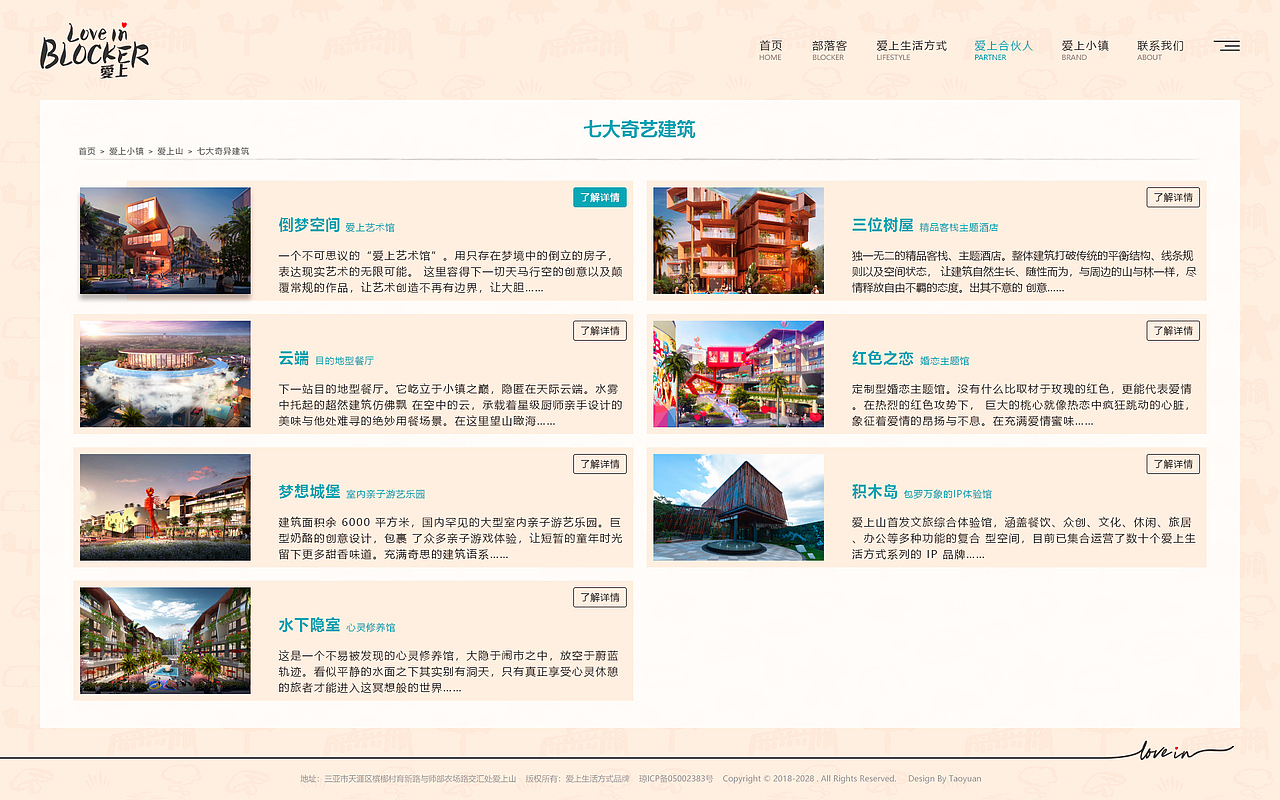
Task: Click 七大奇异建筑 in breadcrumb
Action: [223, 152]
